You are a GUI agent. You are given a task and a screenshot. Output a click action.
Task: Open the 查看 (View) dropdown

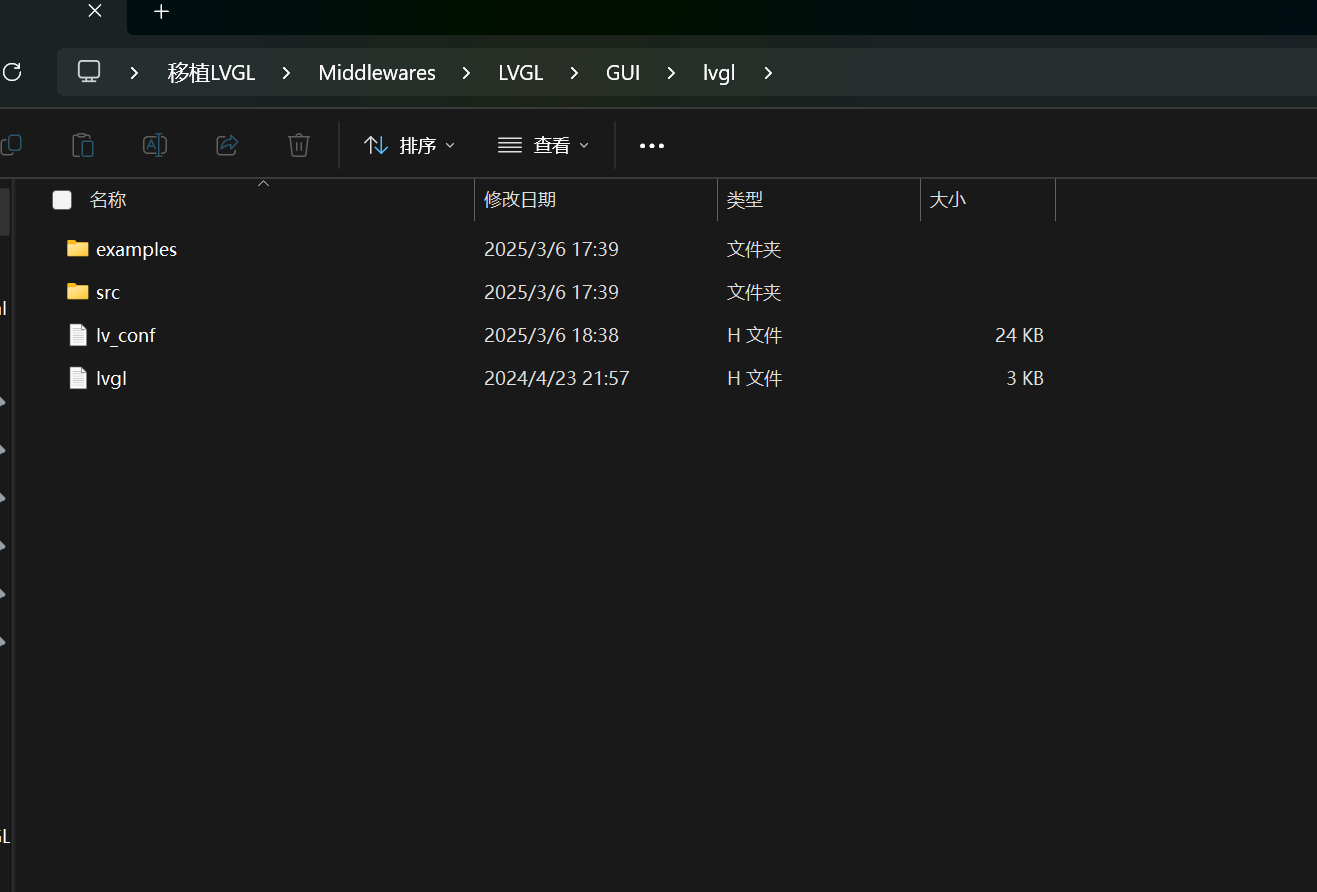pos(542,145)
